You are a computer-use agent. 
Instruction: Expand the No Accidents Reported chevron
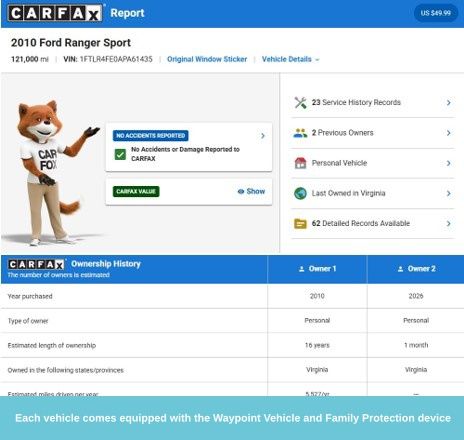point(263,136)
